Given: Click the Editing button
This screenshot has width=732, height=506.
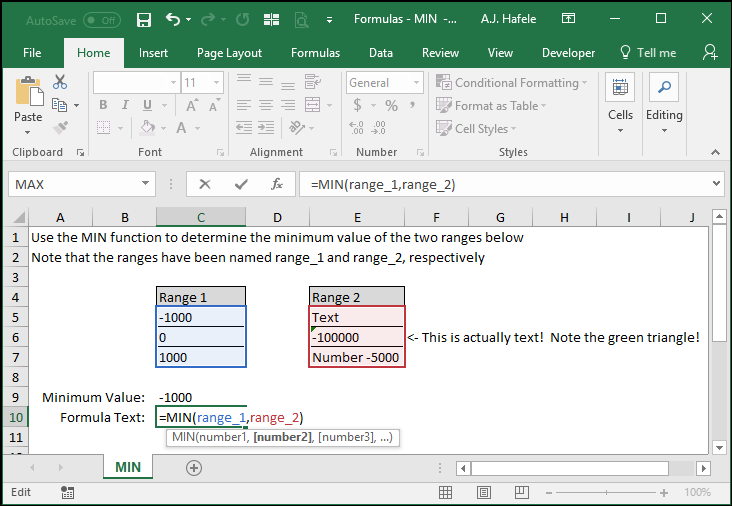Looking at the screenshot, I should 664,104.
